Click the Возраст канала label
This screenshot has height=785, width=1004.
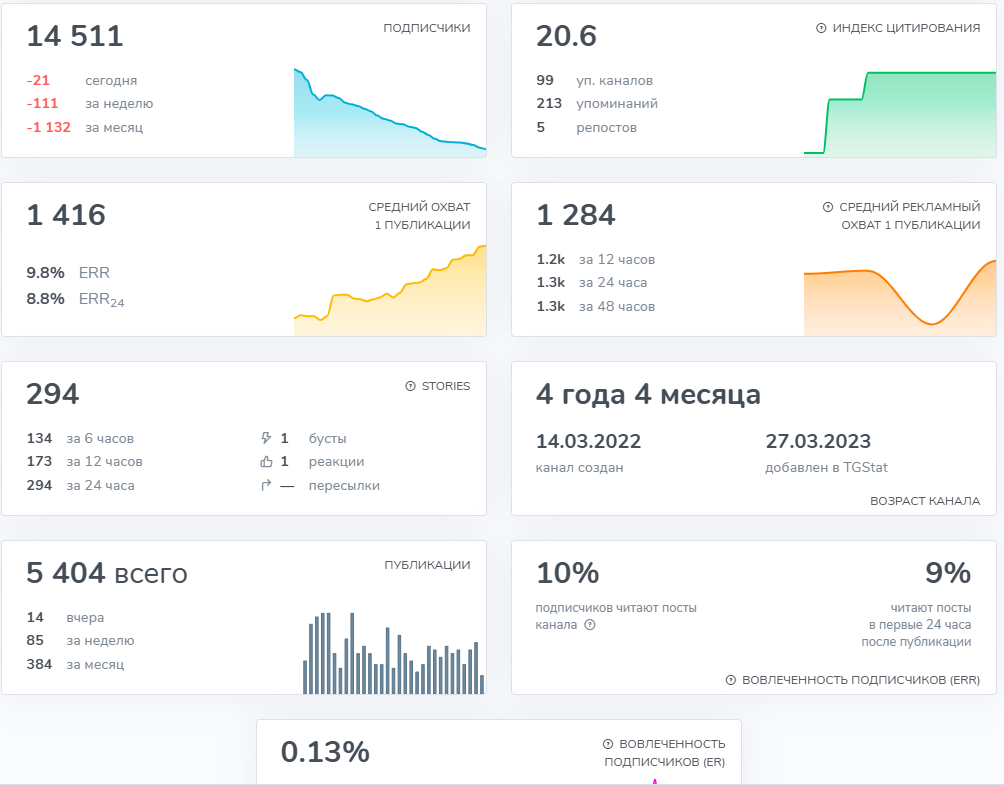point(925,501)
